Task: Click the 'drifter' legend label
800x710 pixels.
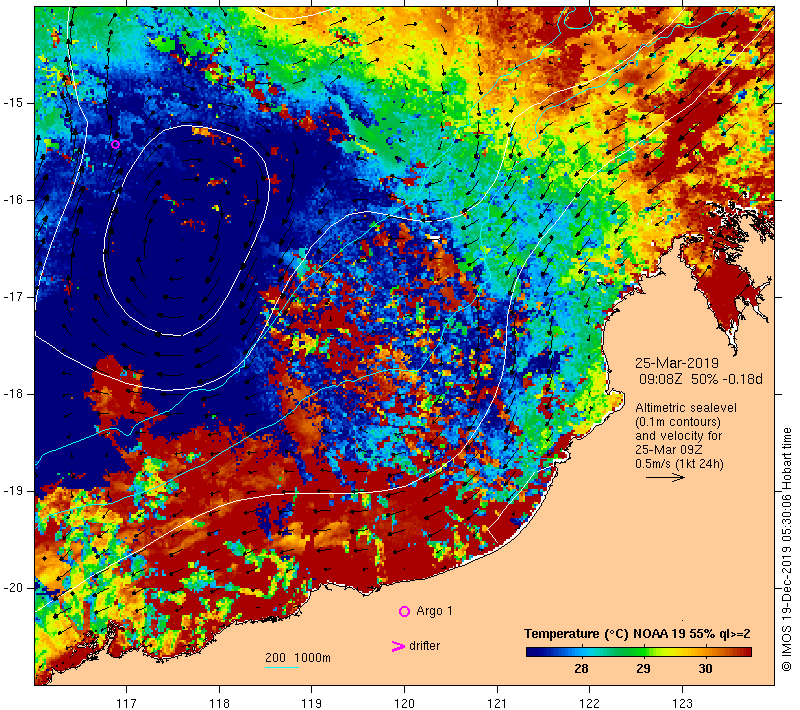Action: coord(424,646)
